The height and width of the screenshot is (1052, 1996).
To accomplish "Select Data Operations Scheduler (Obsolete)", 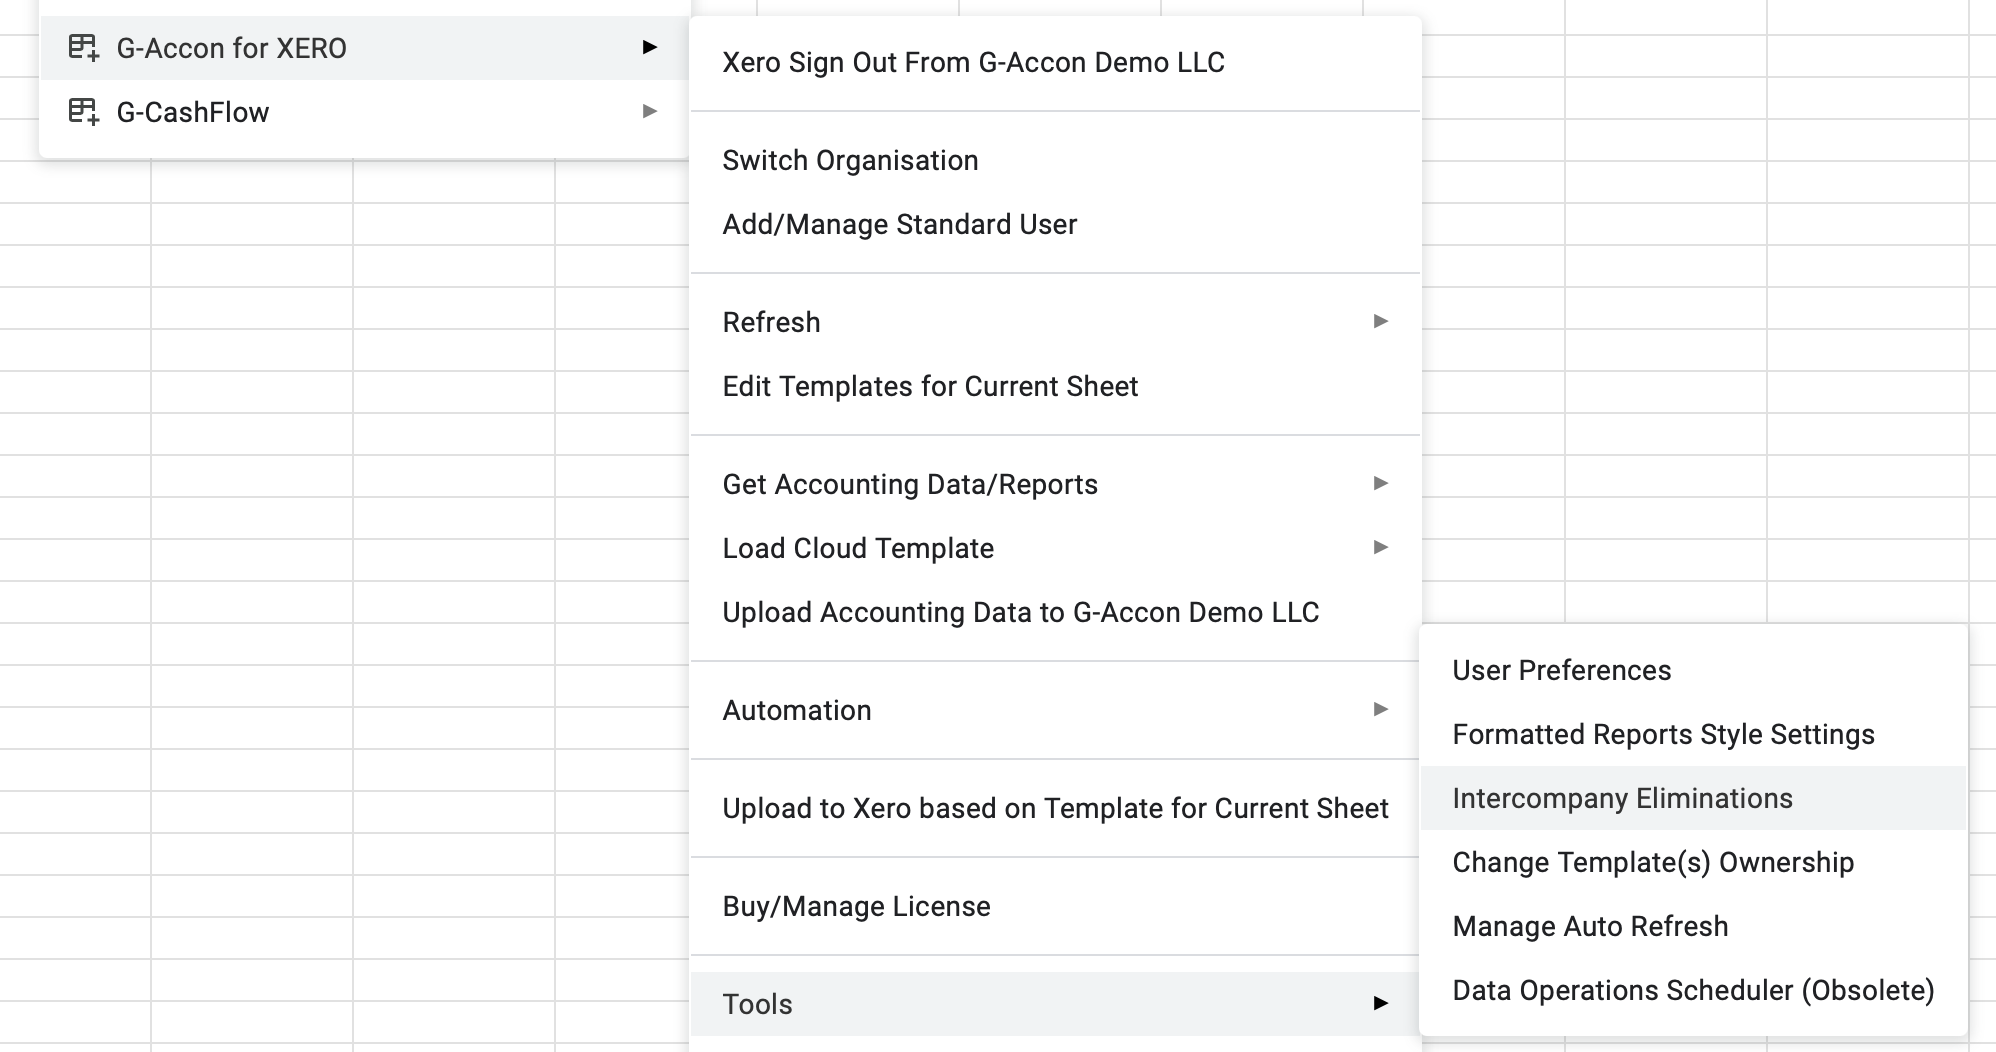I will (x=1693, y=990).
